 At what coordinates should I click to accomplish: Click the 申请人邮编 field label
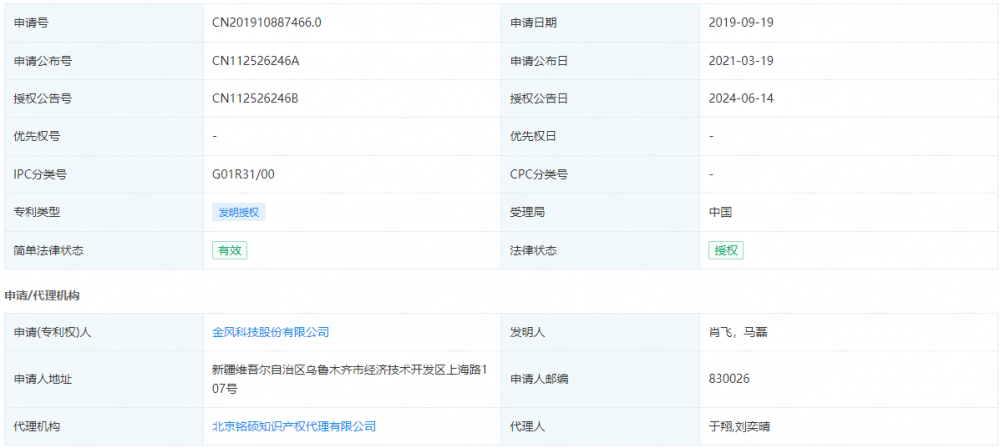(x=540, y=379)
